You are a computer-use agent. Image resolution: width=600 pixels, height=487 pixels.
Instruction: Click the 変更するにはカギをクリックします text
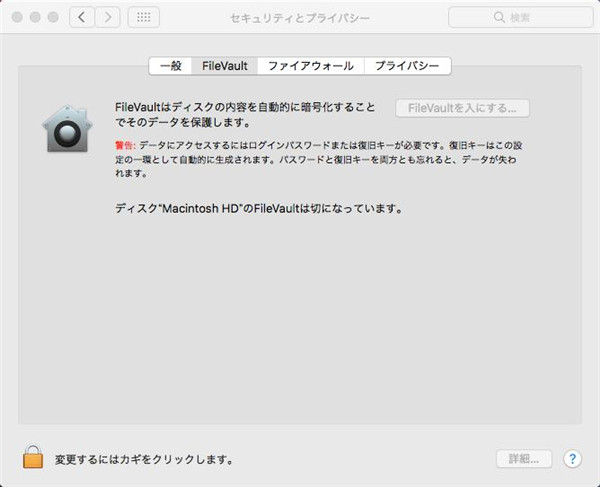(x=144, y=459)
